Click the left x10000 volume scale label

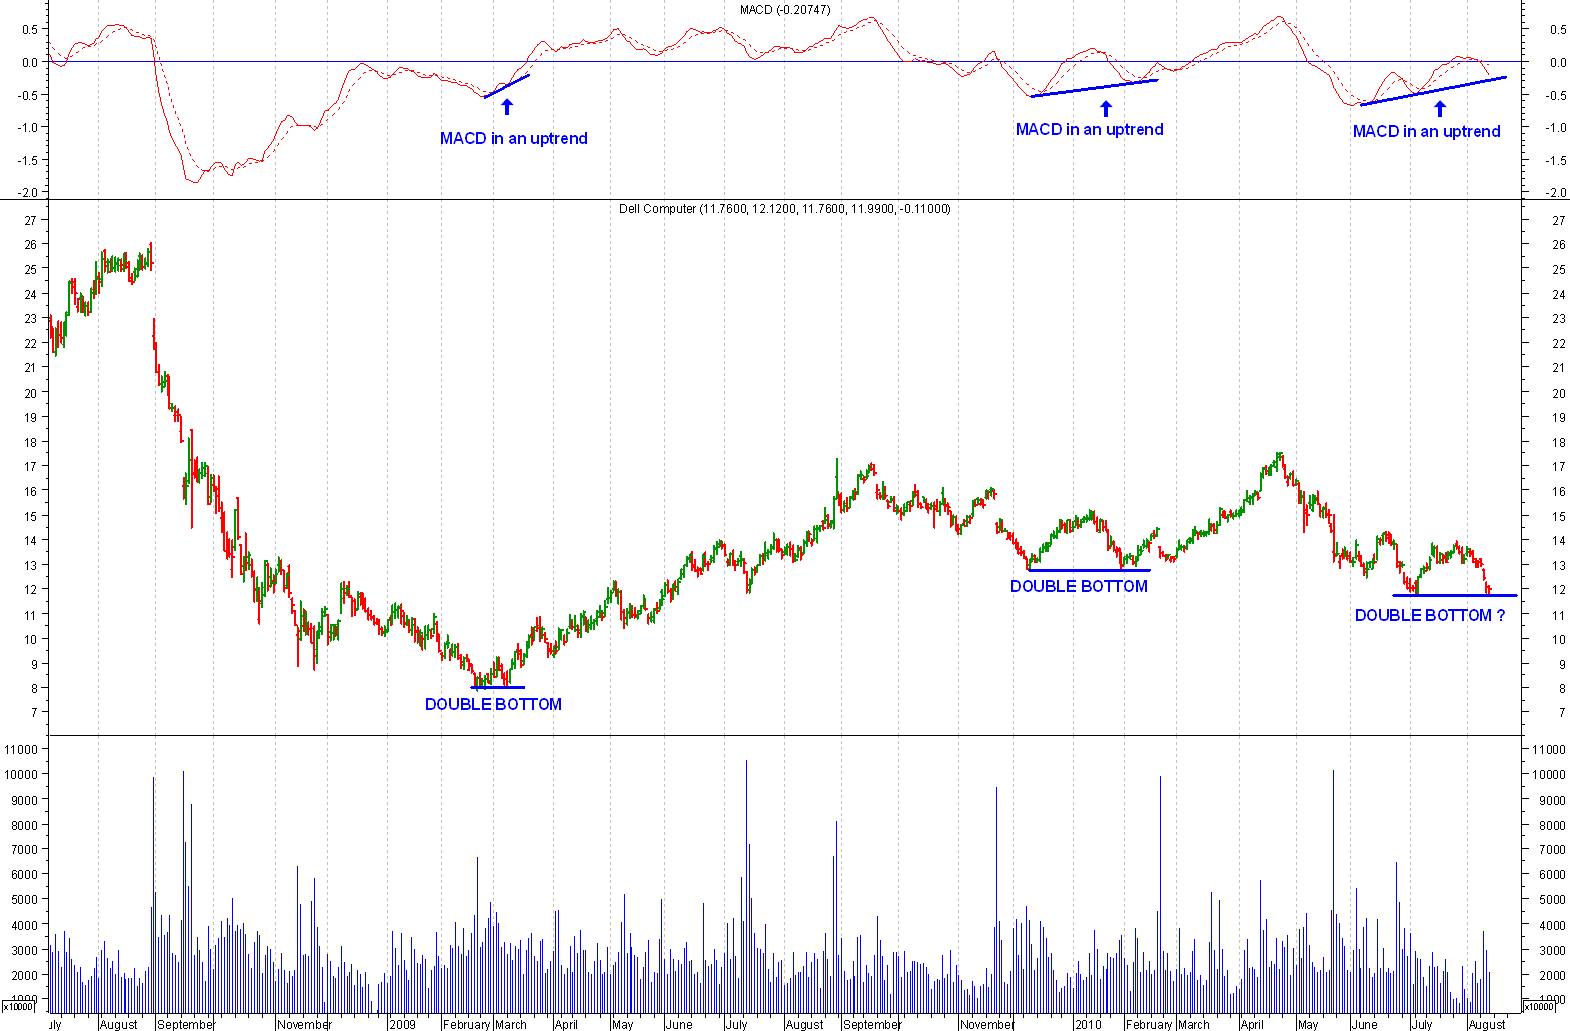pos(19,1006)
